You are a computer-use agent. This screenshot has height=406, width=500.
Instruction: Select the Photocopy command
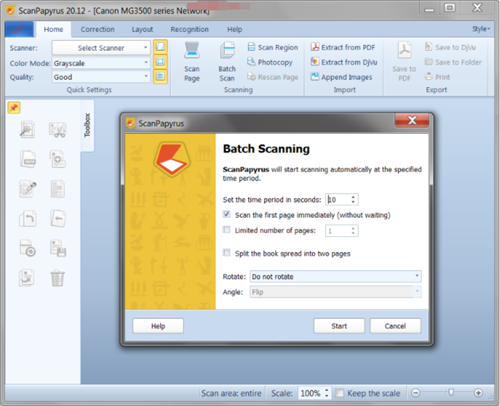(270, 62)
